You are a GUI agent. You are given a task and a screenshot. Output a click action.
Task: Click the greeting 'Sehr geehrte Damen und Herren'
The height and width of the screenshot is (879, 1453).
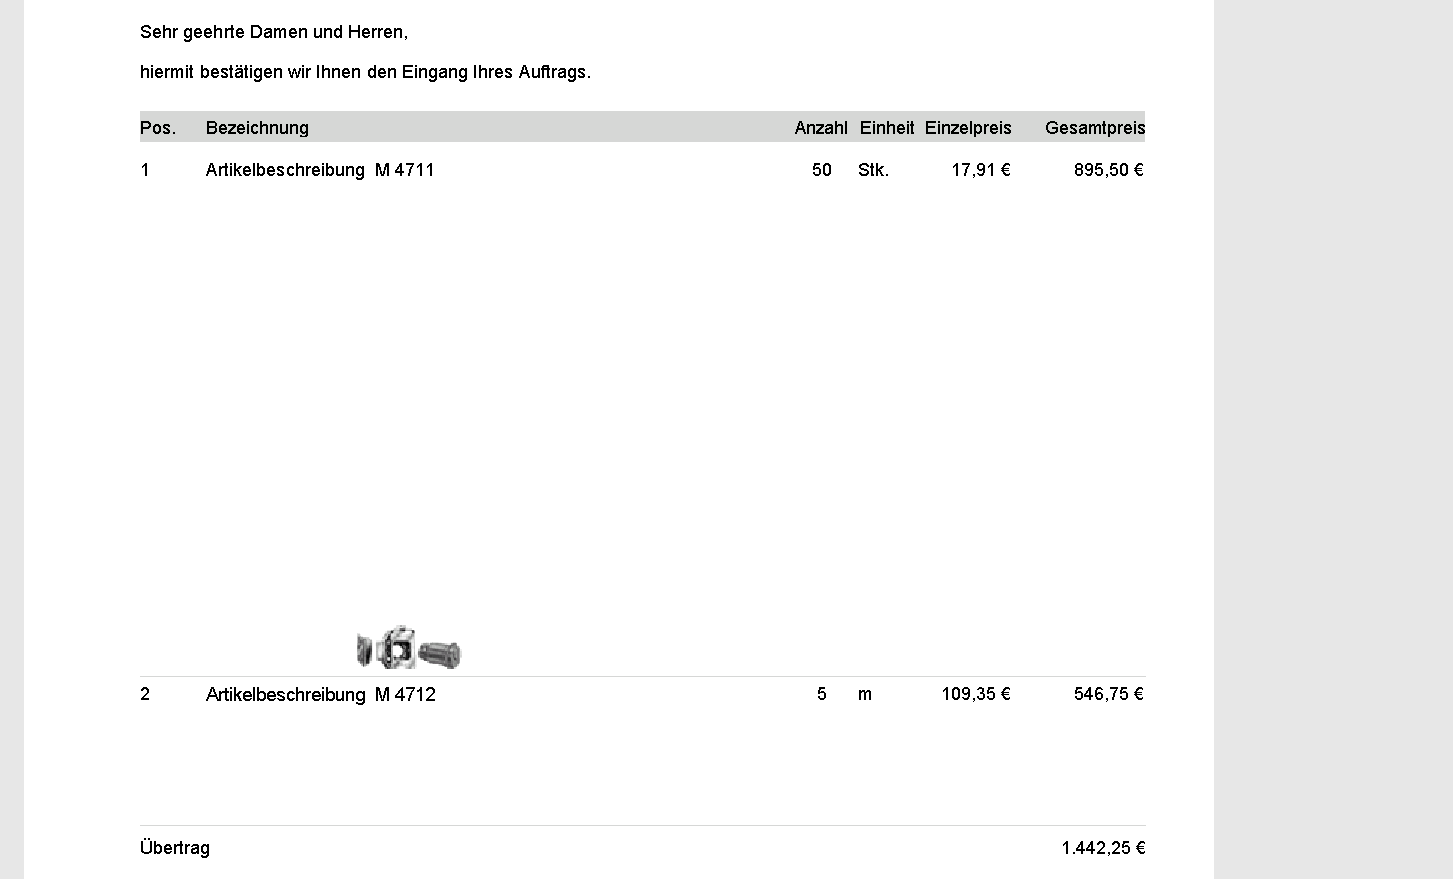(274, 32)
